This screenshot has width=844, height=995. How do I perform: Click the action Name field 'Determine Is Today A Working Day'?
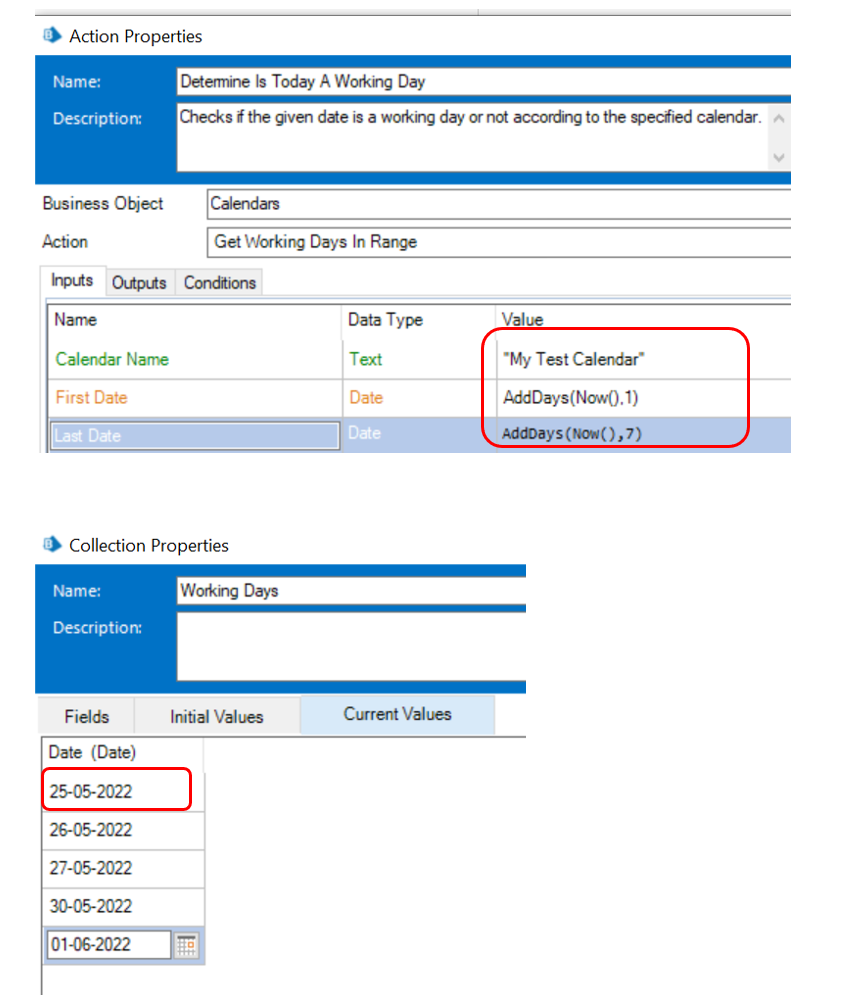tap(484, 82)
